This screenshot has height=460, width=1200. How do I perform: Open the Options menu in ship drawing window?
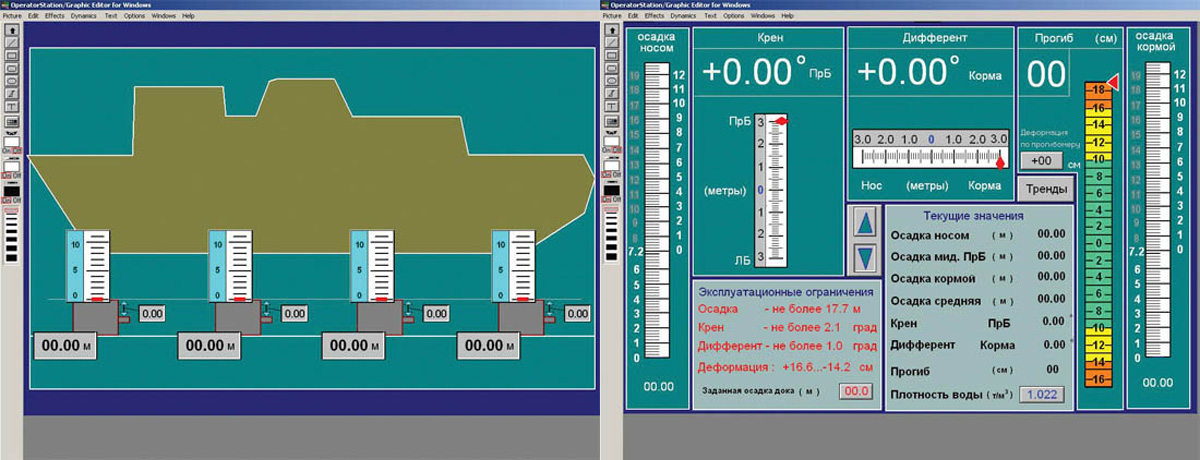pyautogui.click(x=134, y=16)
